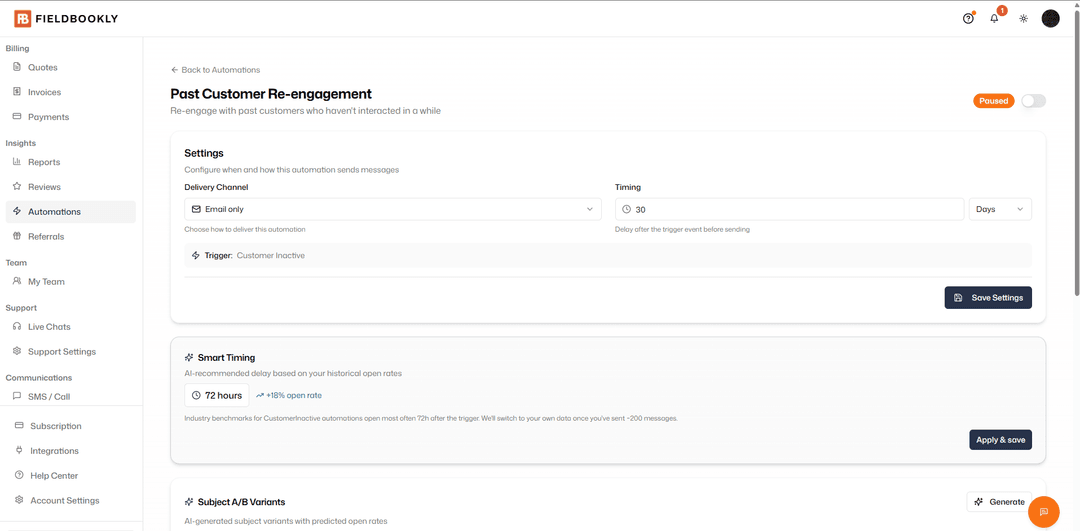Click the Help Center question icon
The height and width of the screenshot is (531, 1080).
point(19,475)
